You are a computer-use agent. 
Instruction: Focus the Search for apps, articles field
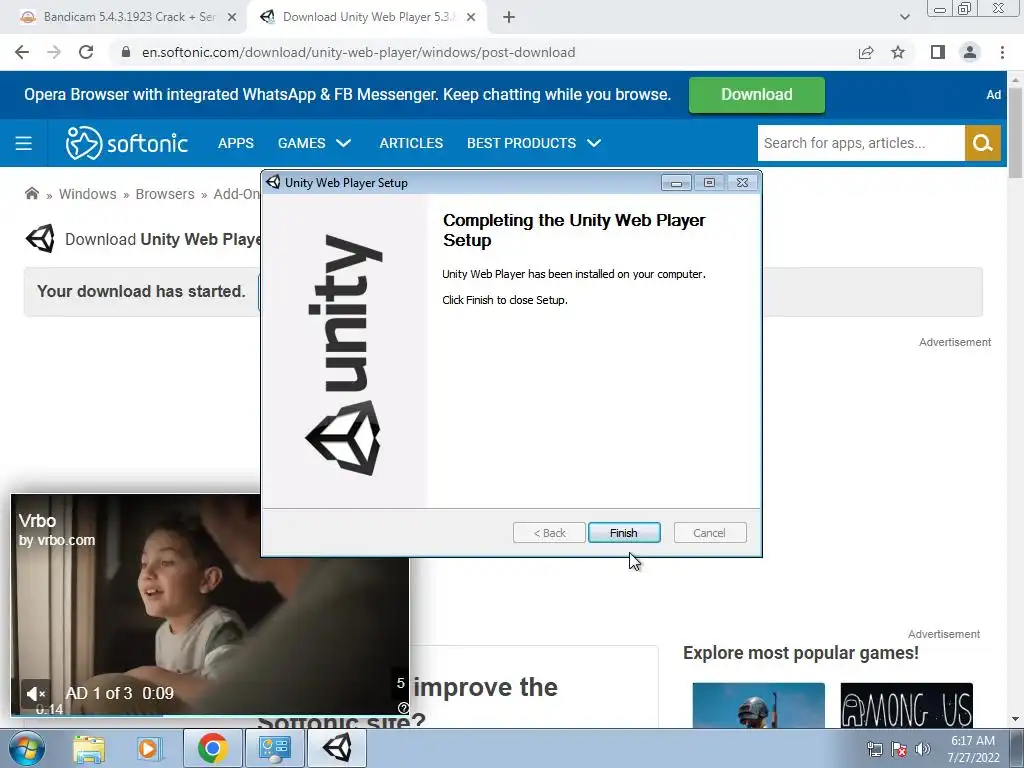tap(861, 143)
